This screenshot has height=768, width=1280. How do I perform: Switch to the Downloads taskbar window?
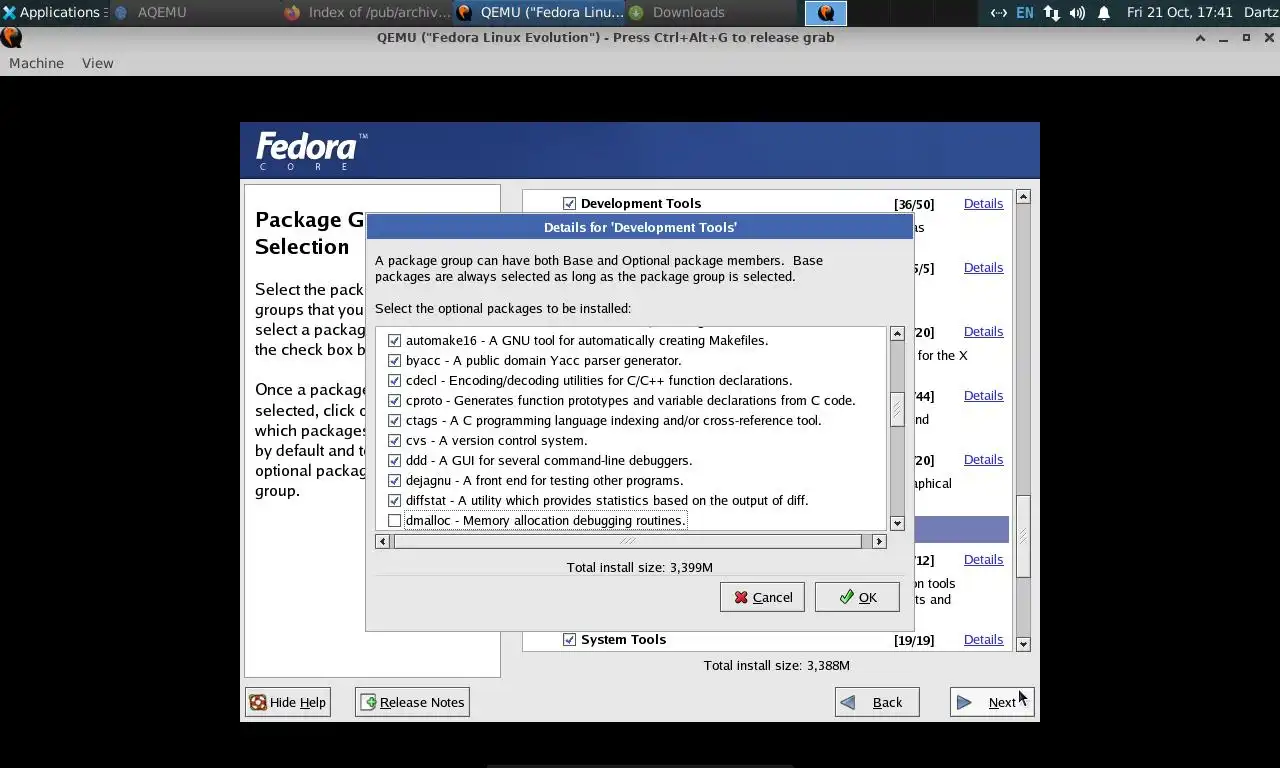click(688, 12)
